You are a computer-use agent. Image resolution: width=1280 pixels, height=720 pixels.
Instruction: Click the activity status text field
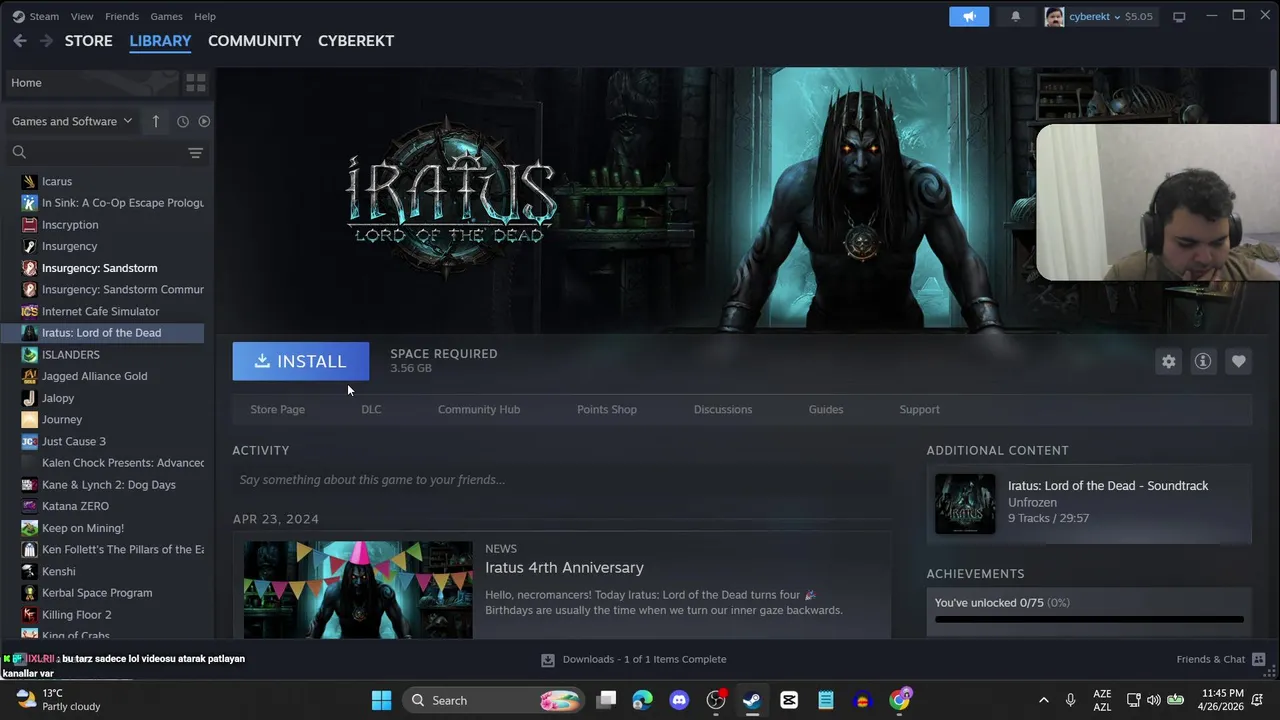(562, 480)
